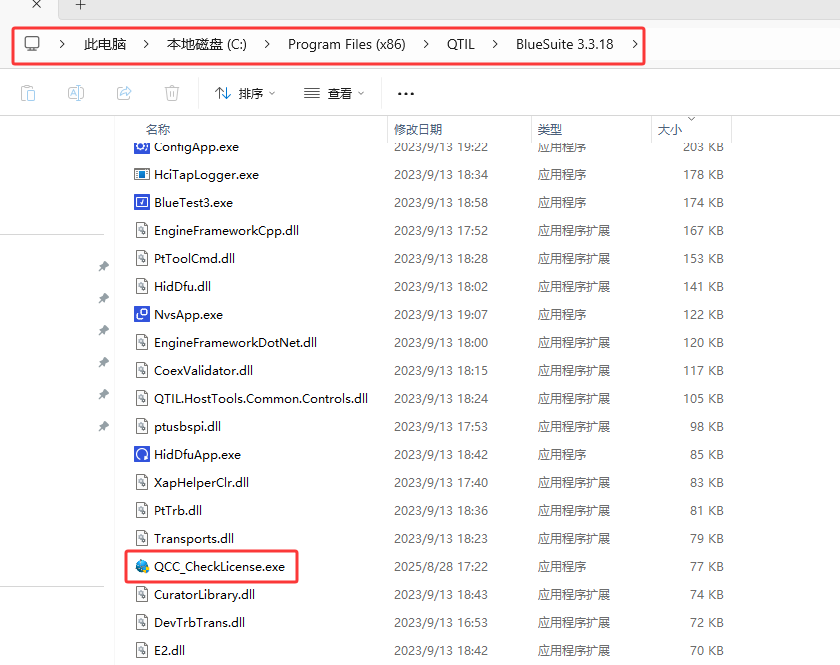This screenshot has width=840, height=665.
Task: Select the BlueTest3.exe file icon
Action: coord(141,202)
